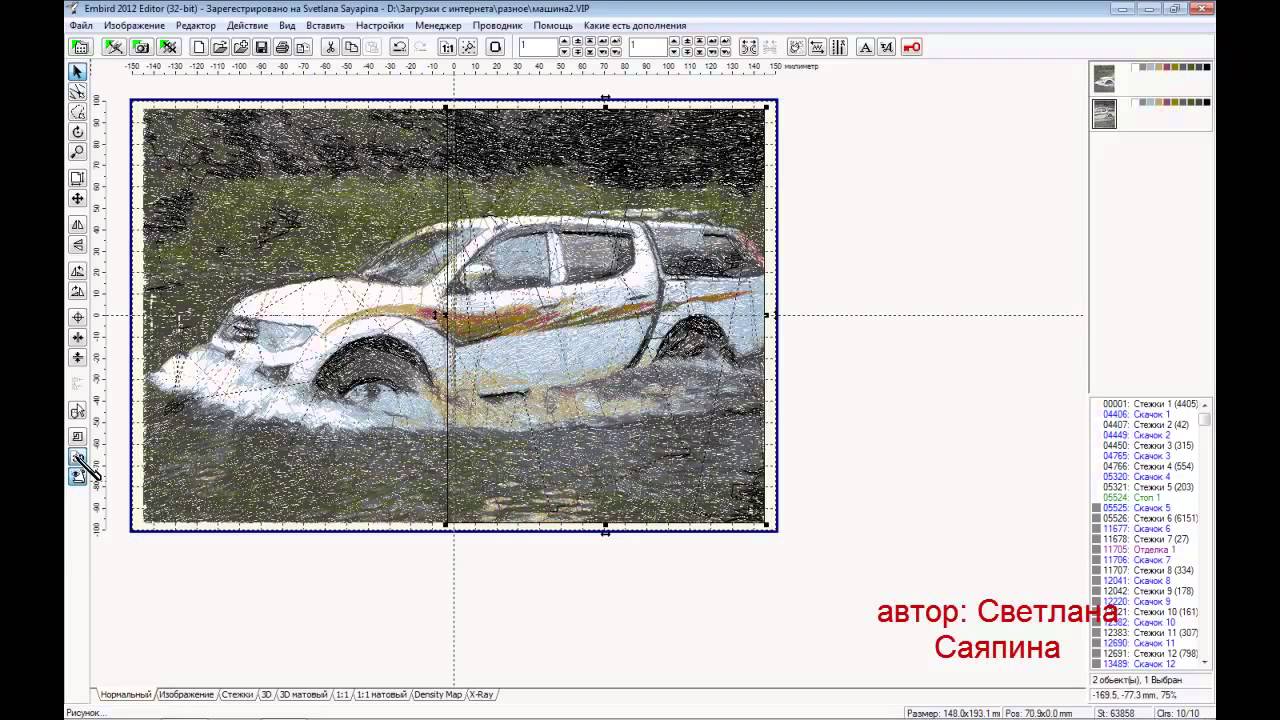Click the 1:1 scale view icon
Viewport: 1280px width, 720px height.
pyautogui.click(x=447, y=47)
